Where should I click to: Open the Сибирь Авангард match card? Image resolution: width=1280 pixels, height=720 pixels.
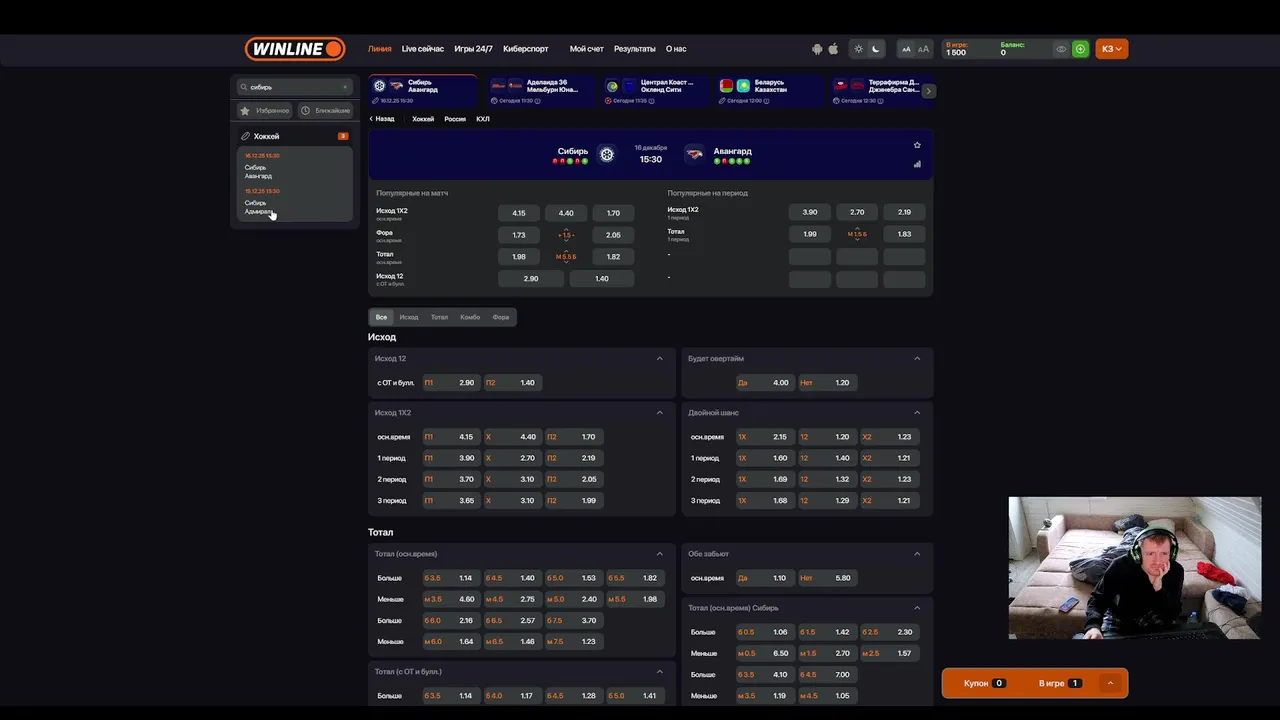pos(424,90)
